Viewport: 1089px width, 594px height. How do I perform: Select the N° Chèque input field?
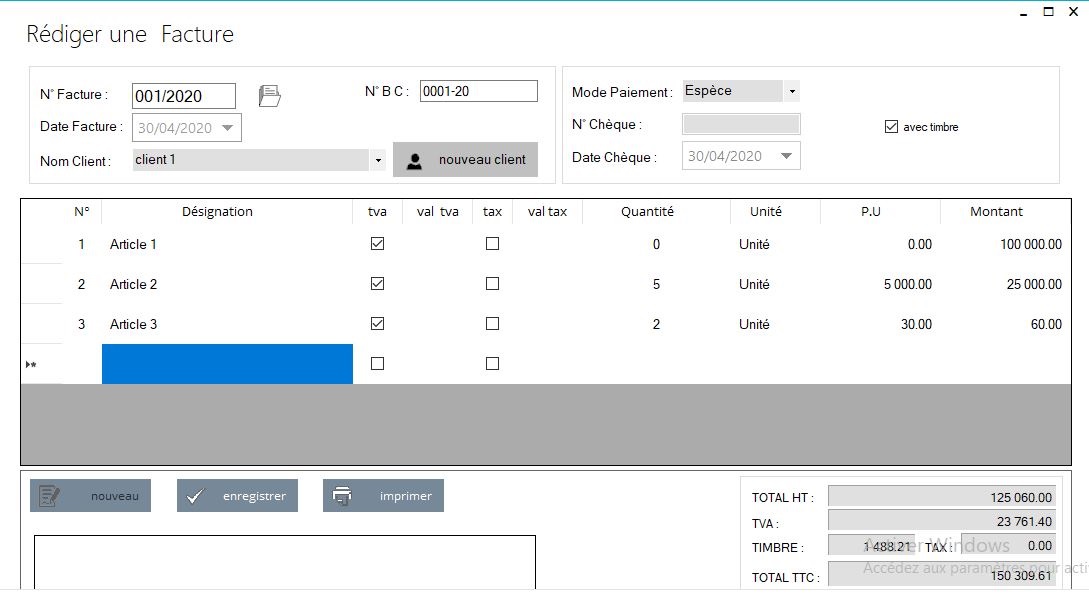point(740,124)
